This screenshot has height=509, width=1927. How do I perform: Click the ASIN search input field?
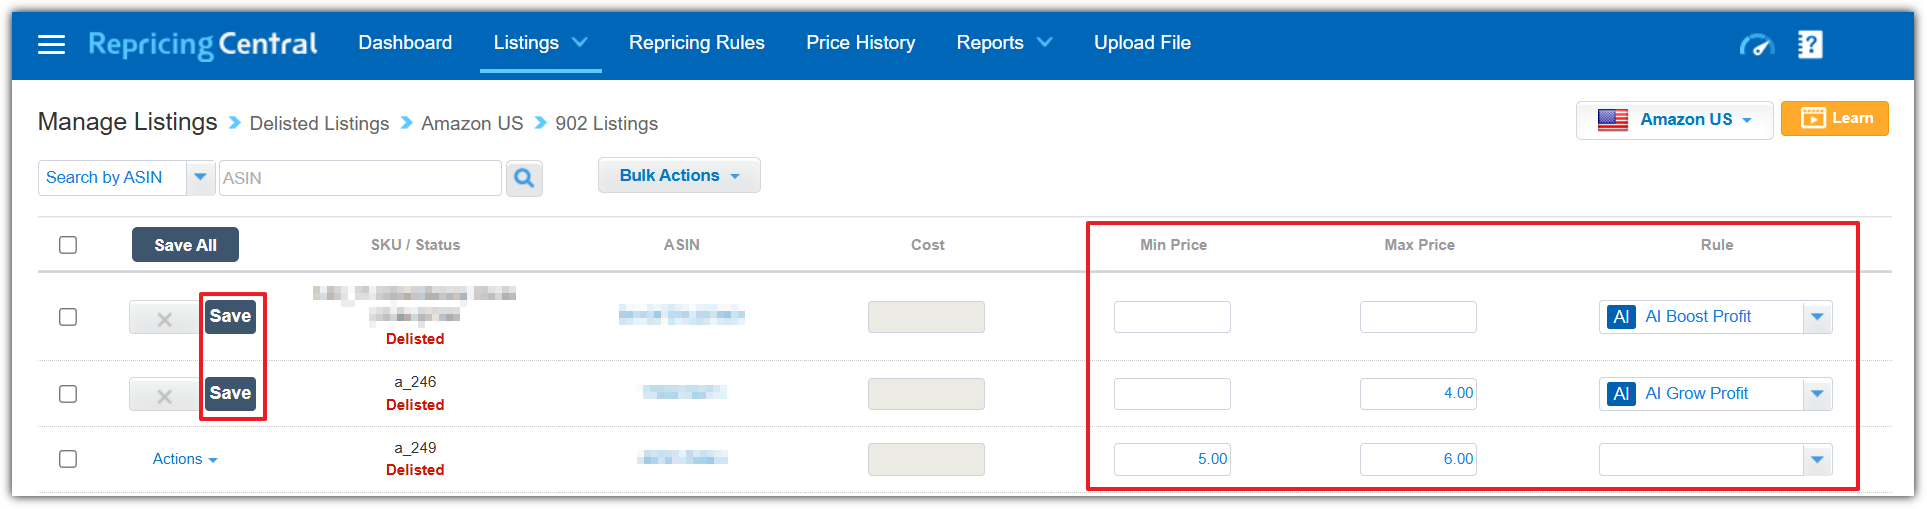click(x=359, y=179)
